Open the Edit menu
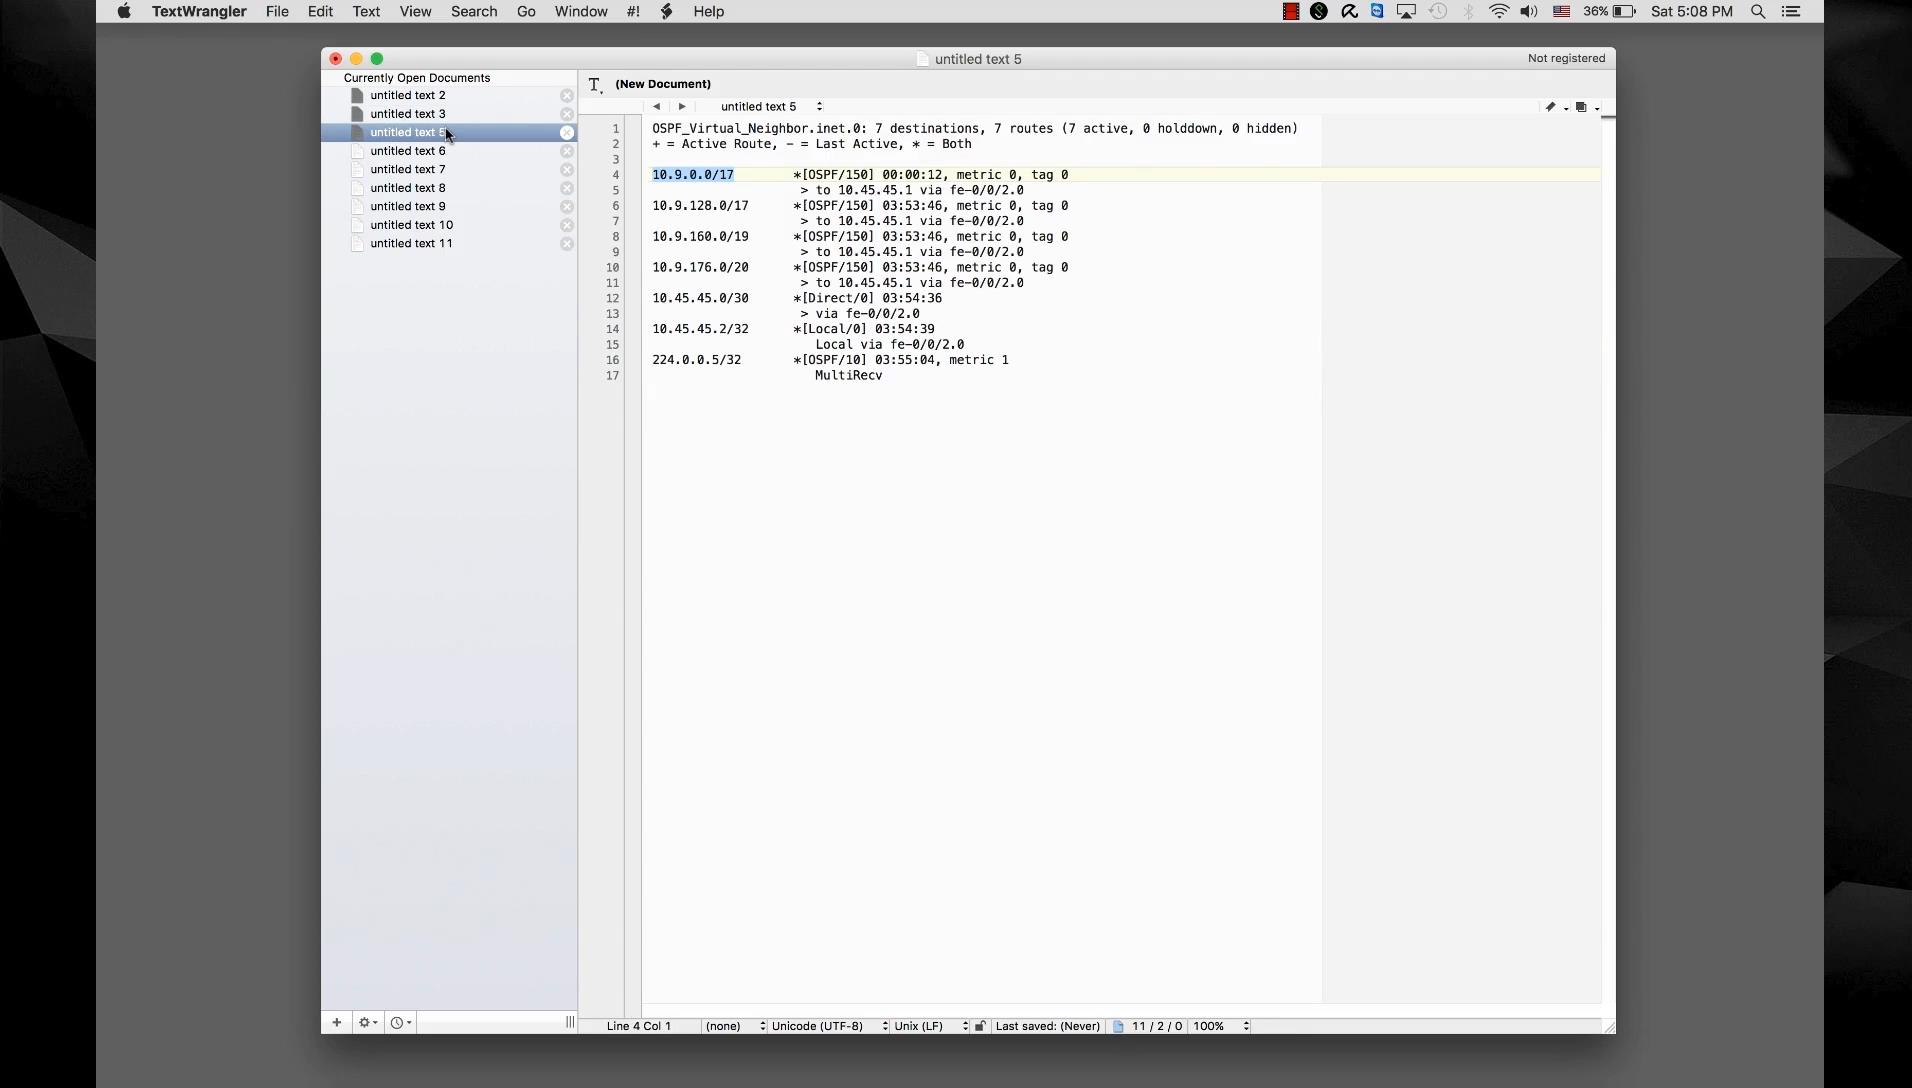This screenshot has height=1088, width=1912. pyautogui.click(x=320, y=11)
